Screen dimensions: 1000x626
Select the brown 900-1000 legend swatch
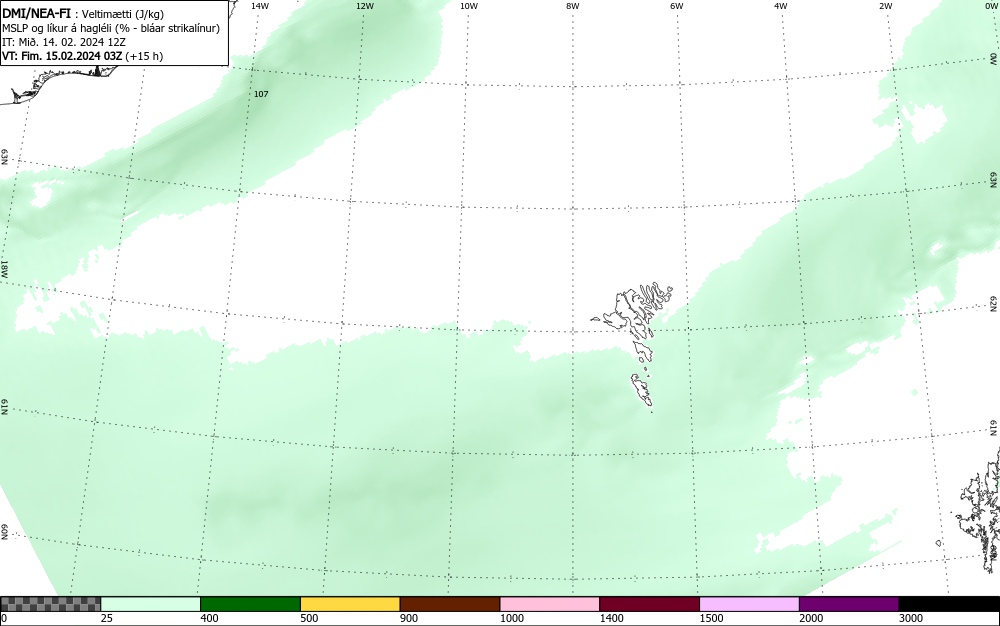click(x=450, y=604)
